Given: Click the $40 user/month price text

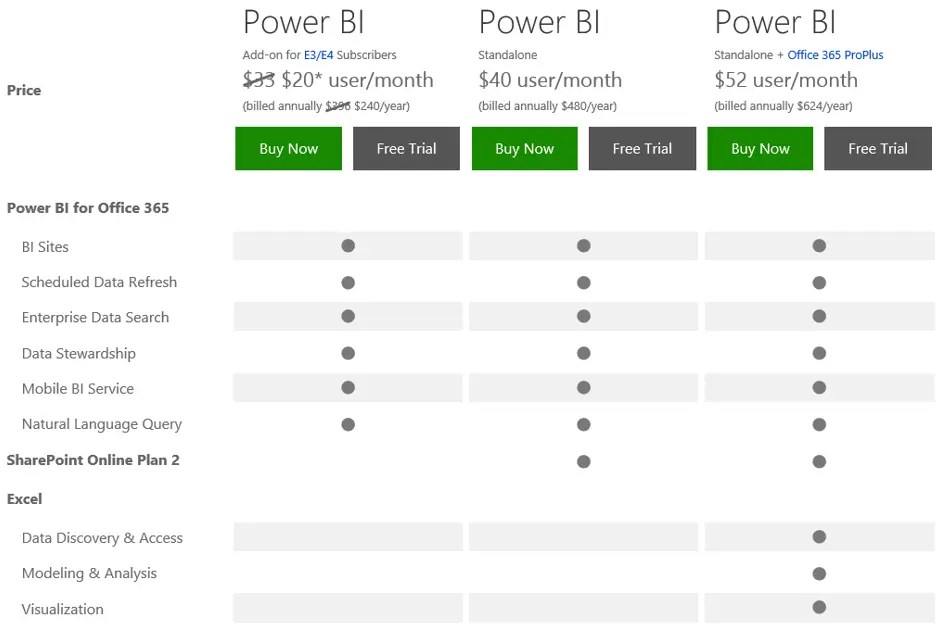Looking at the screenshot, I should [x=550, y=80].
